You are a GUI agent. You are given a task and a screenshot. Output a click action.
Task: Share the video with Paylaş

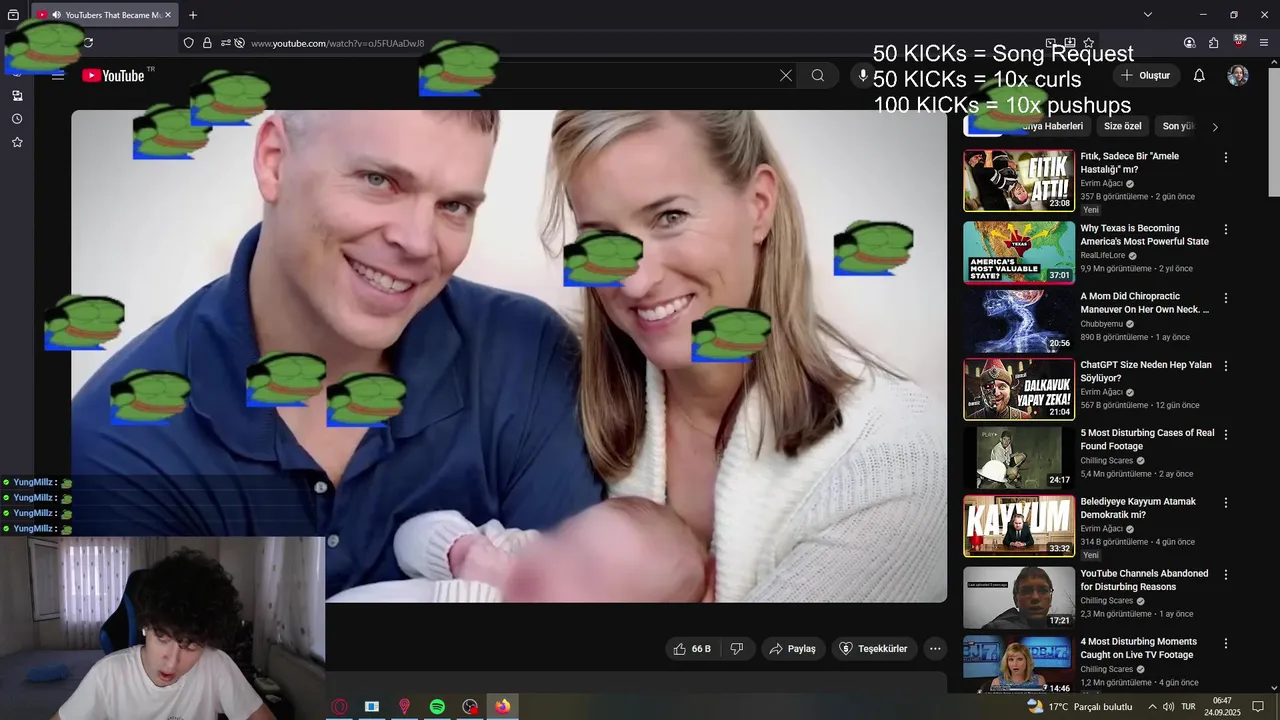[792, 649]
